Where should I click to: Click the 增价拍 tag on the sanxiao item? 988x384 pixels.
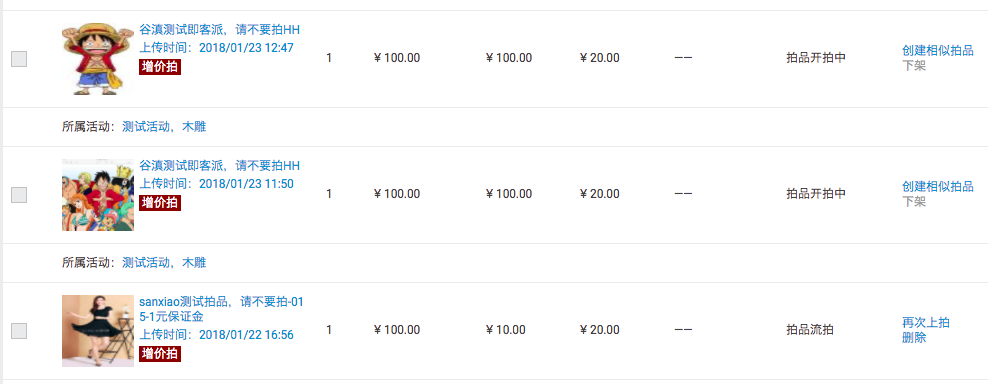tap(160, 354)
